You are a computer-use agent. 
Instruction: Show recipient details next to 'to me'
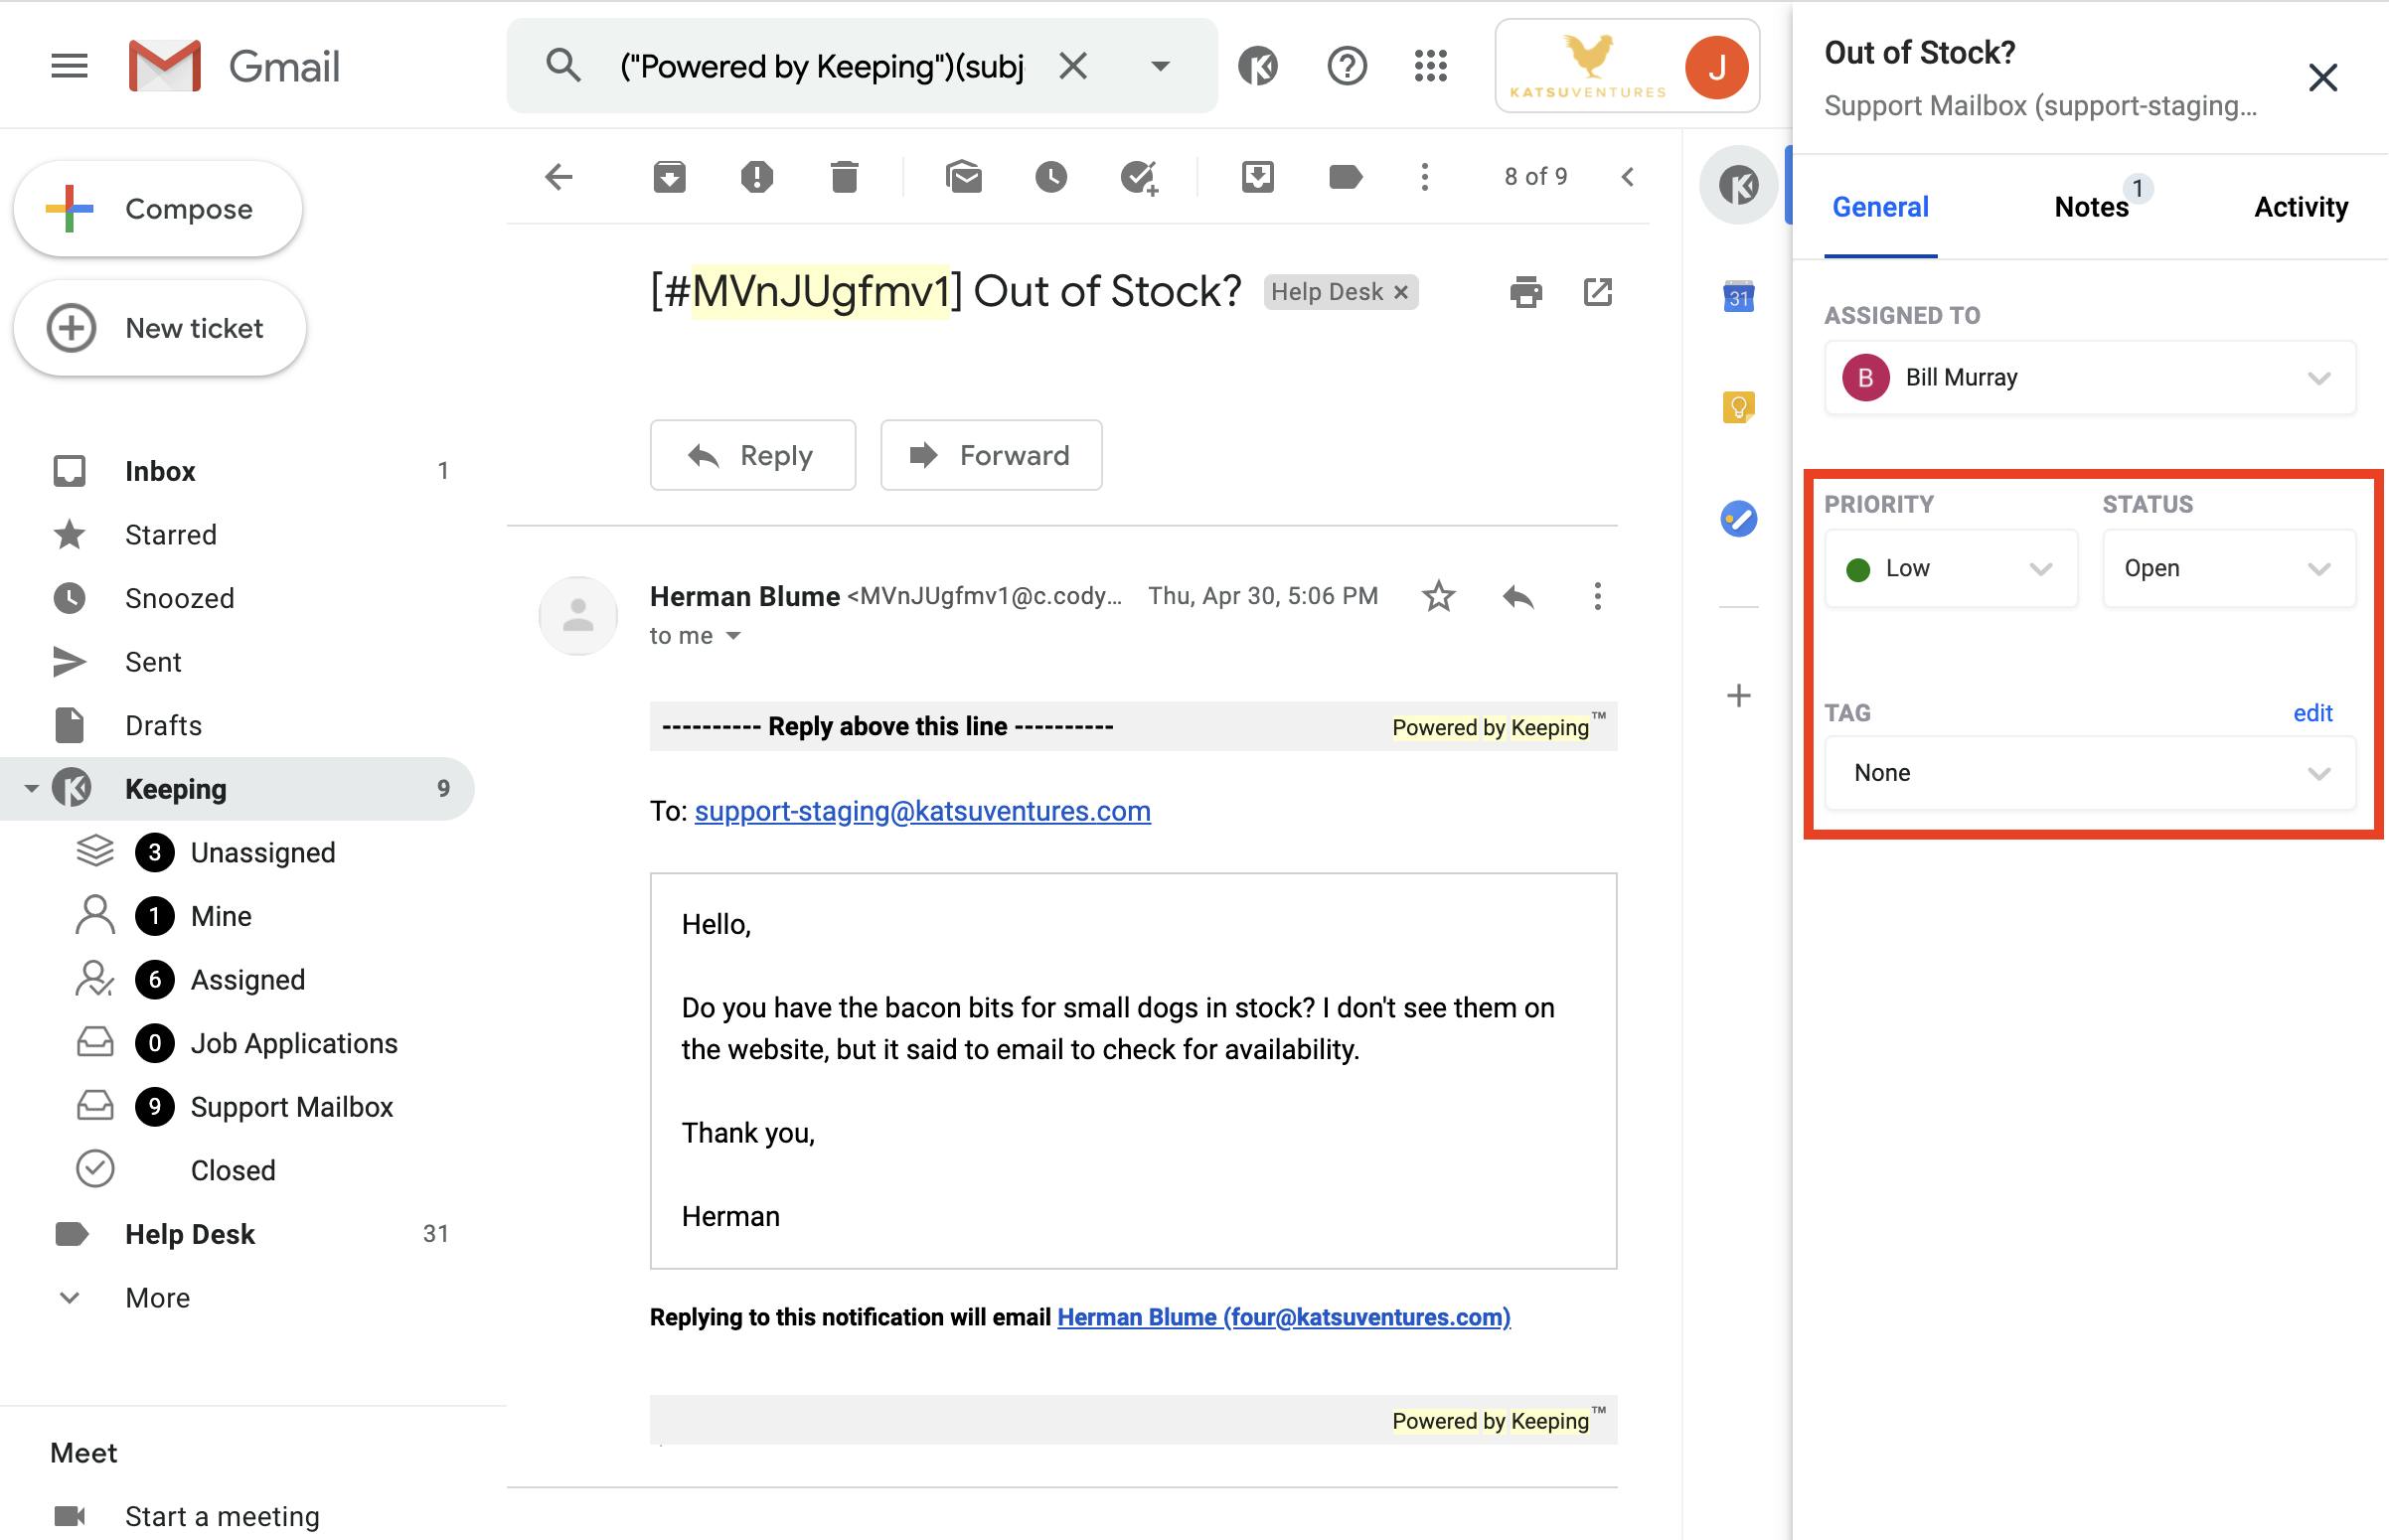[733, 636]
